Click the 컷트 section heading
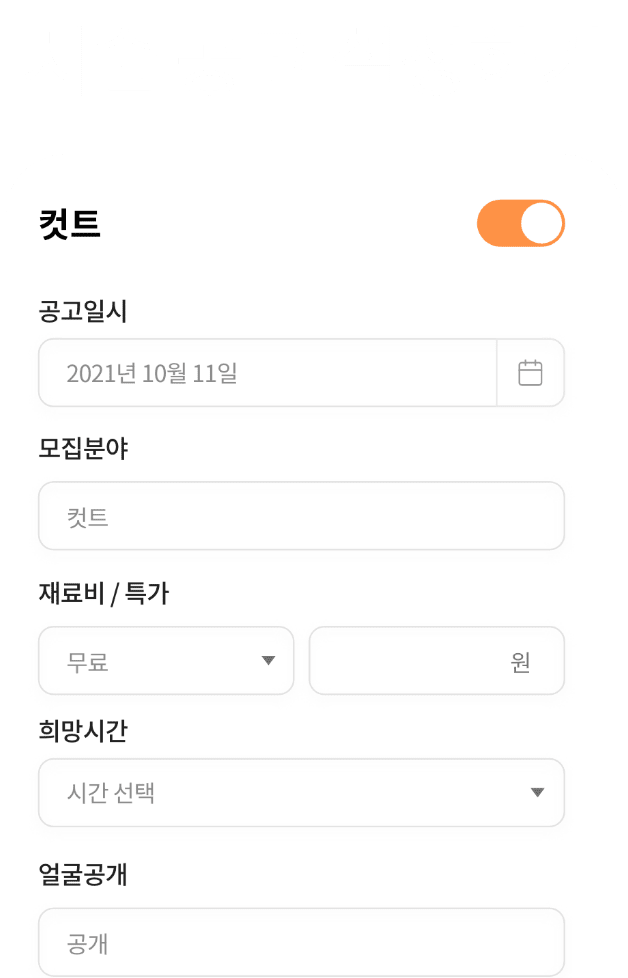The image size is (628, 978). click(x=69, y=224)
